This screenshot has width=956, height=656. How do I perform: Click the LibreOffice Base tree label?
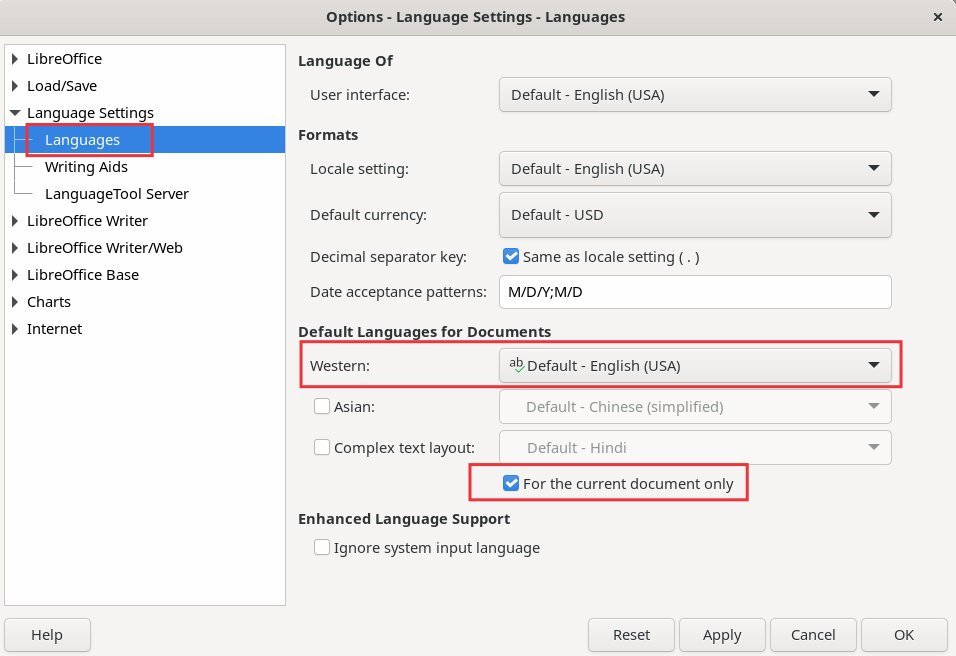tap(83, 275)
